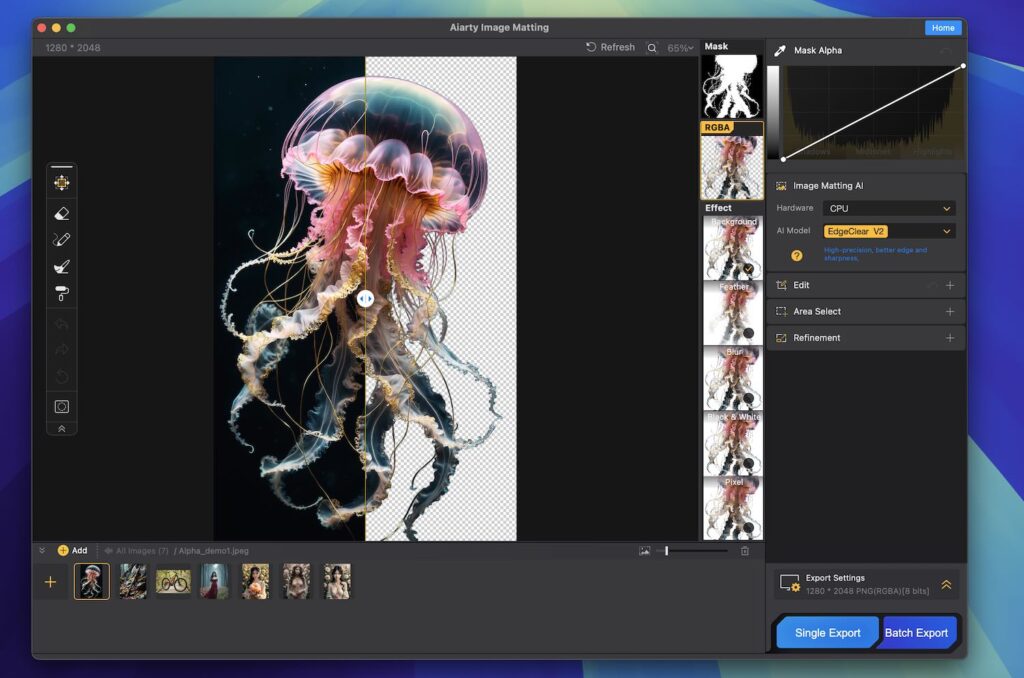Click the Single Export button
The width and height of the screenshot is (1024, 678).
point(827,633)
